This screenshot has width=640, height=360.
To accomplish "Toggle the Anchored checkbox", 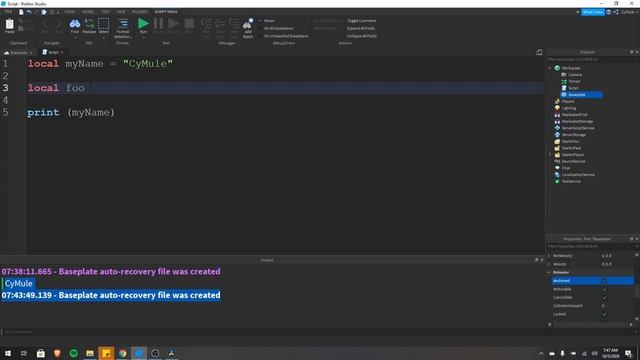I will point(604,281).
